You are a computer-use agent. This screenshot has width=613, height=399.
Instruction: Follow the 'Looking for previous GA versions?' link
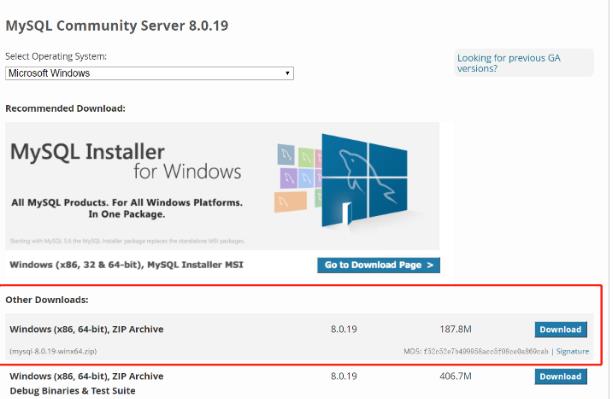pos(509,63)
